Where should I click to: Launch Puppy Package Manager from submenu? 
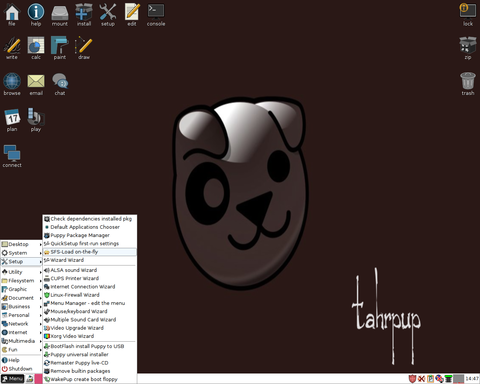[x=90, y=235]
